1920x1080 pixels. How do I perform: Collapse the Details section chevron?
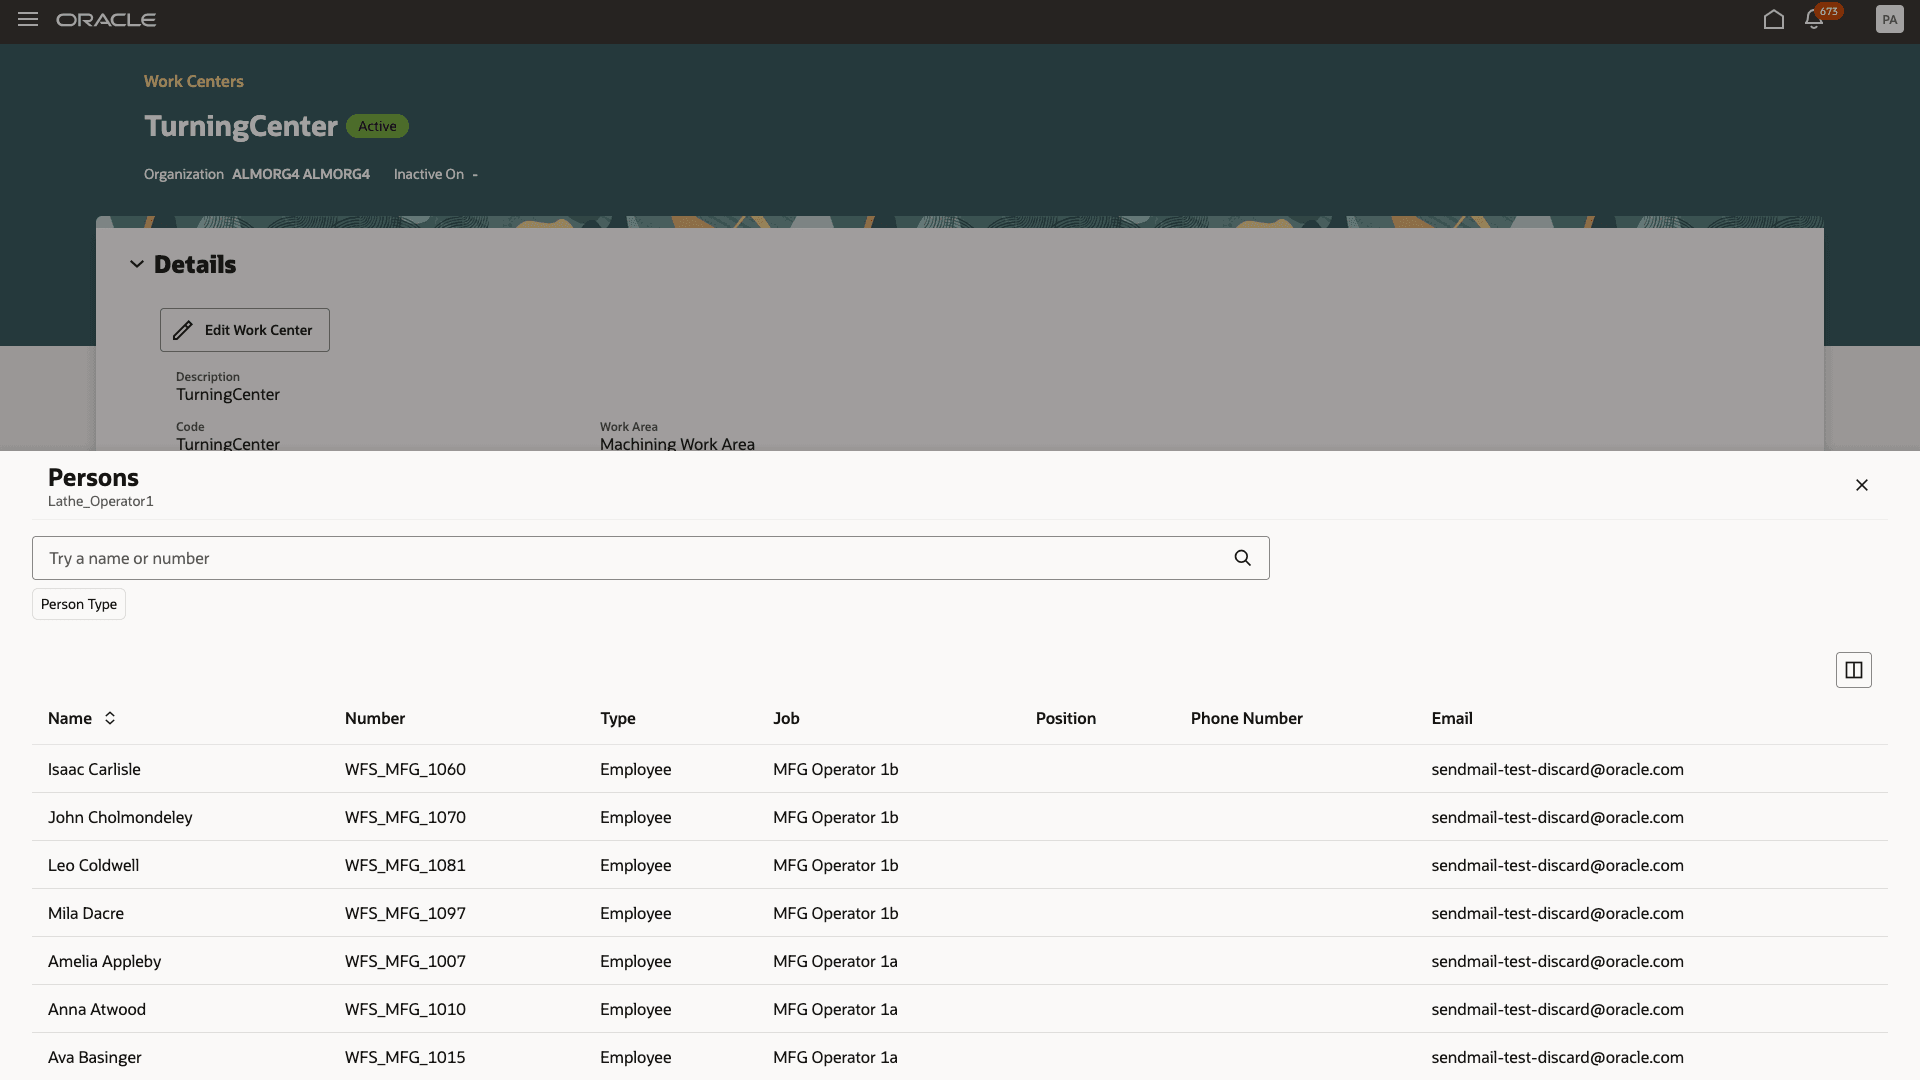click(137, 264)
